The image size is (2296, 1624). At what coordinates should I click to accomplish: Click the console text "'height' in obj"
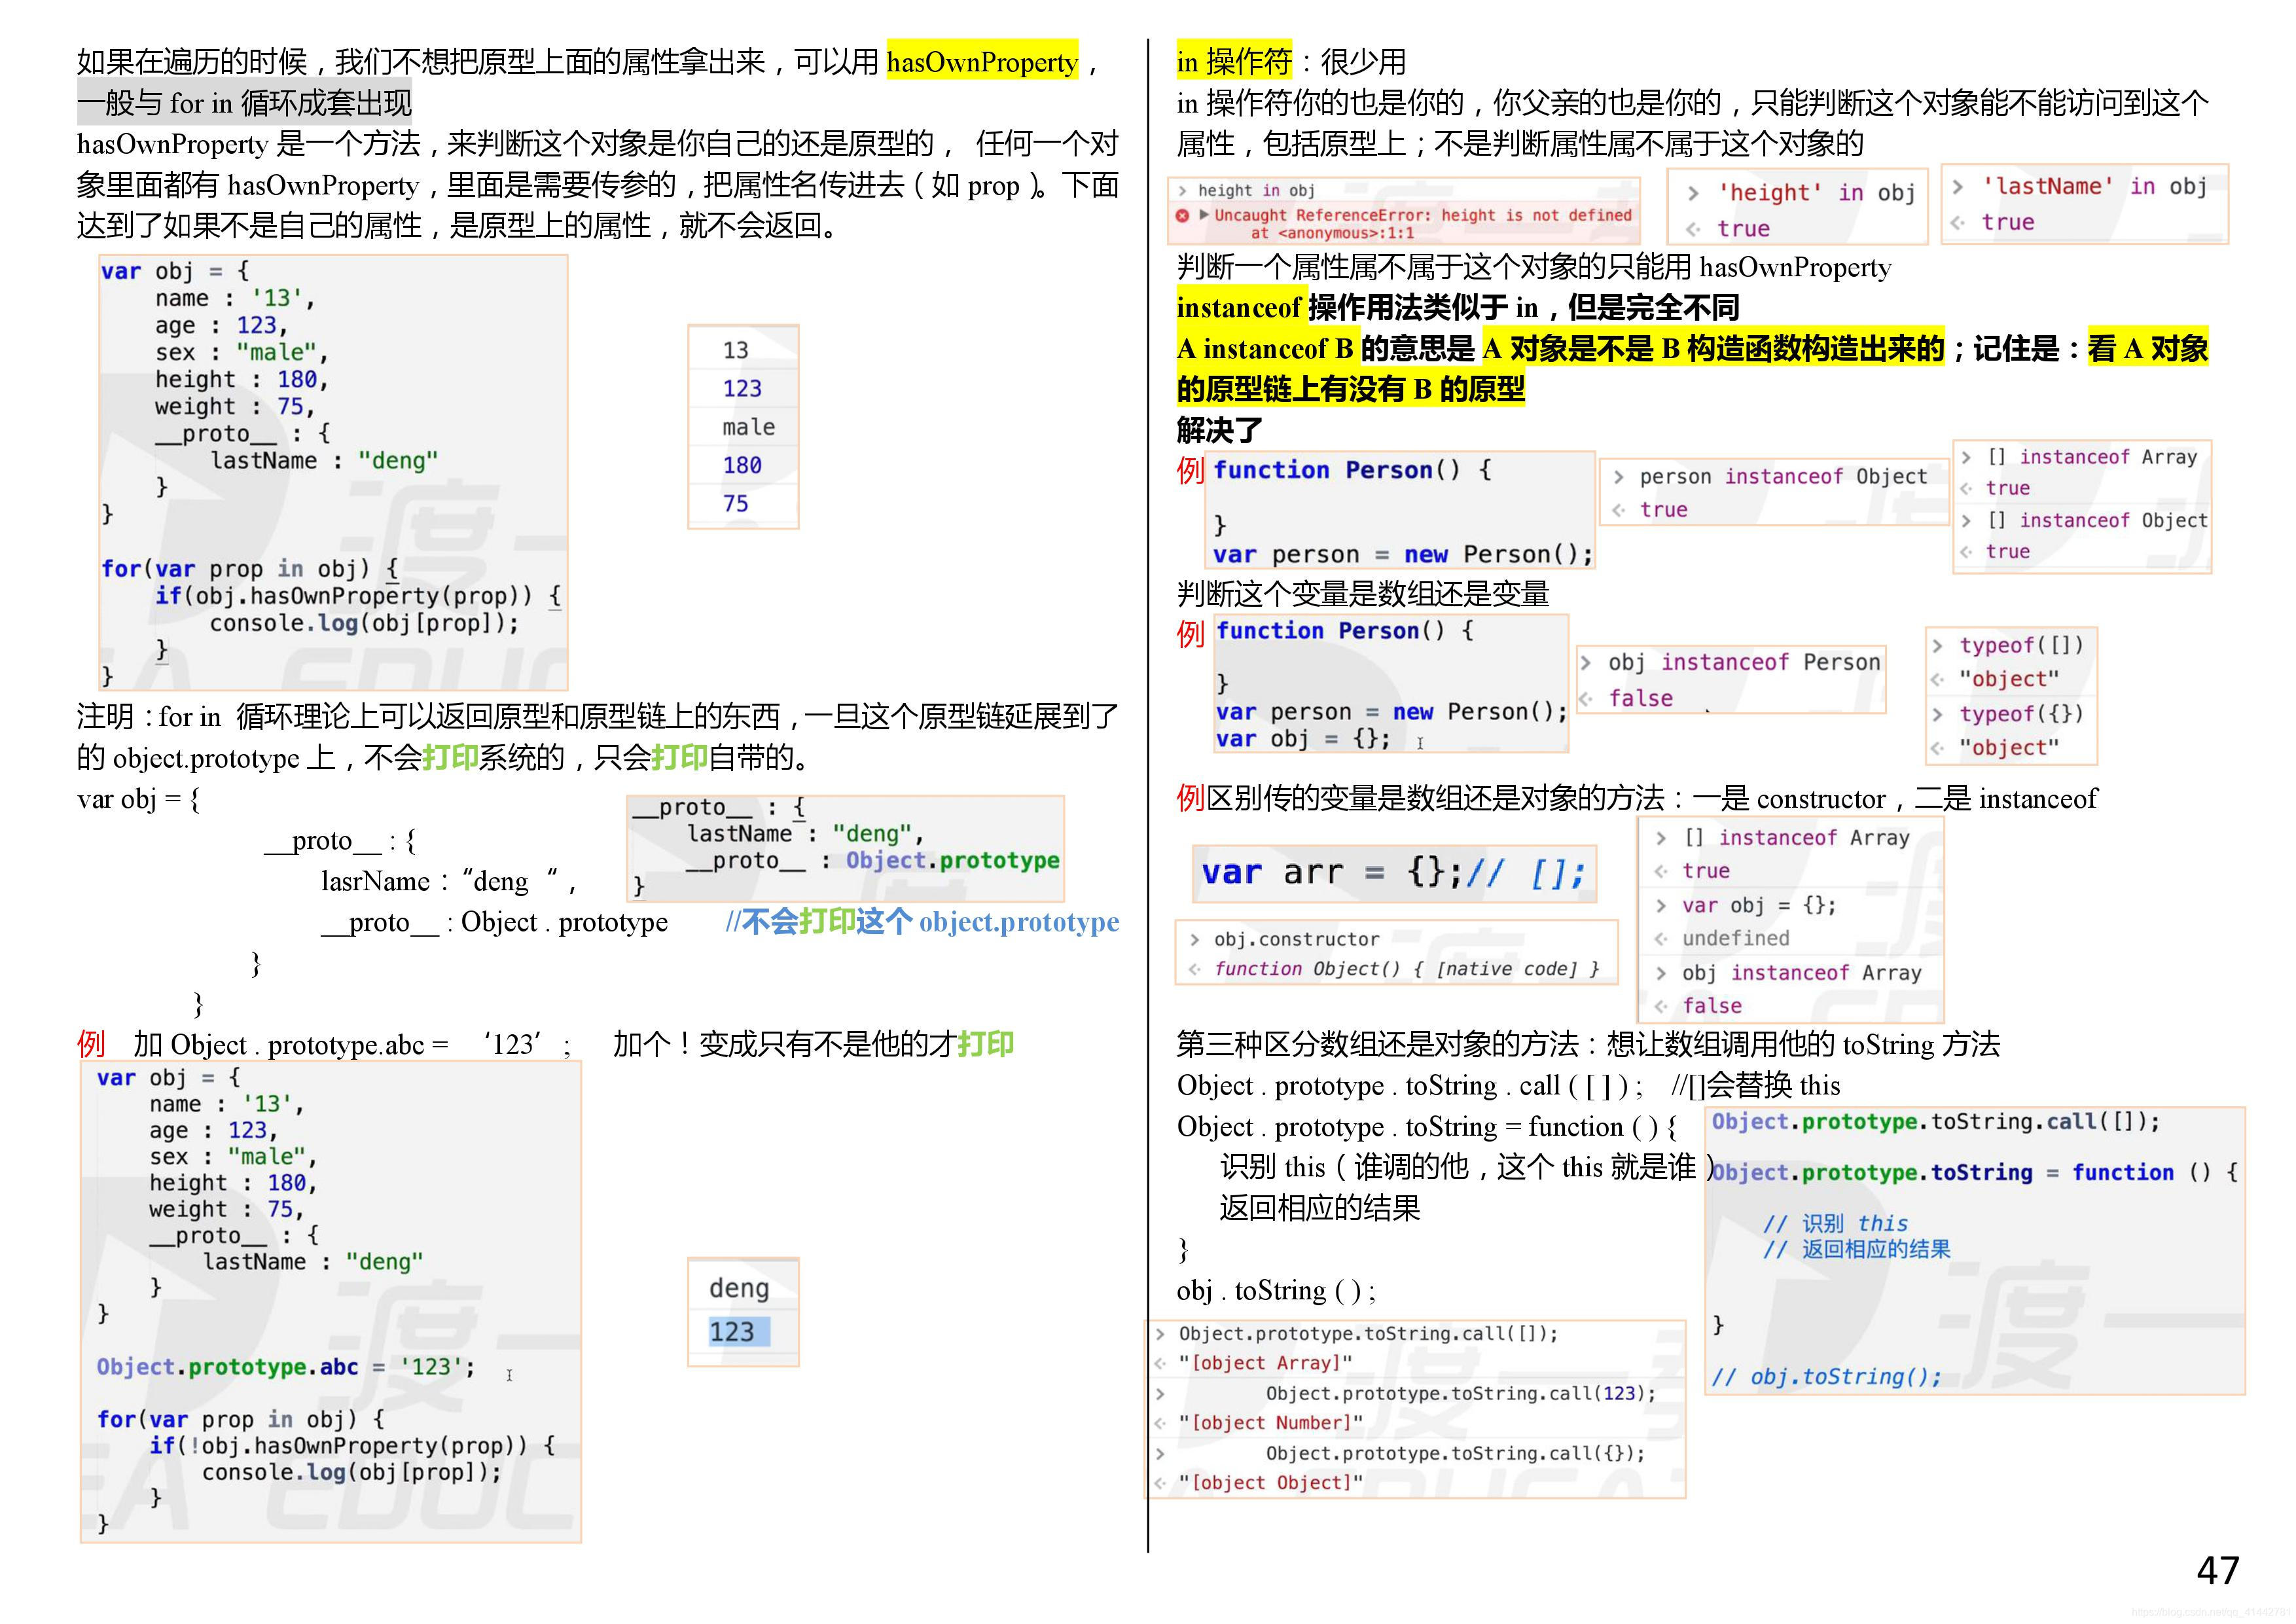1816,193
